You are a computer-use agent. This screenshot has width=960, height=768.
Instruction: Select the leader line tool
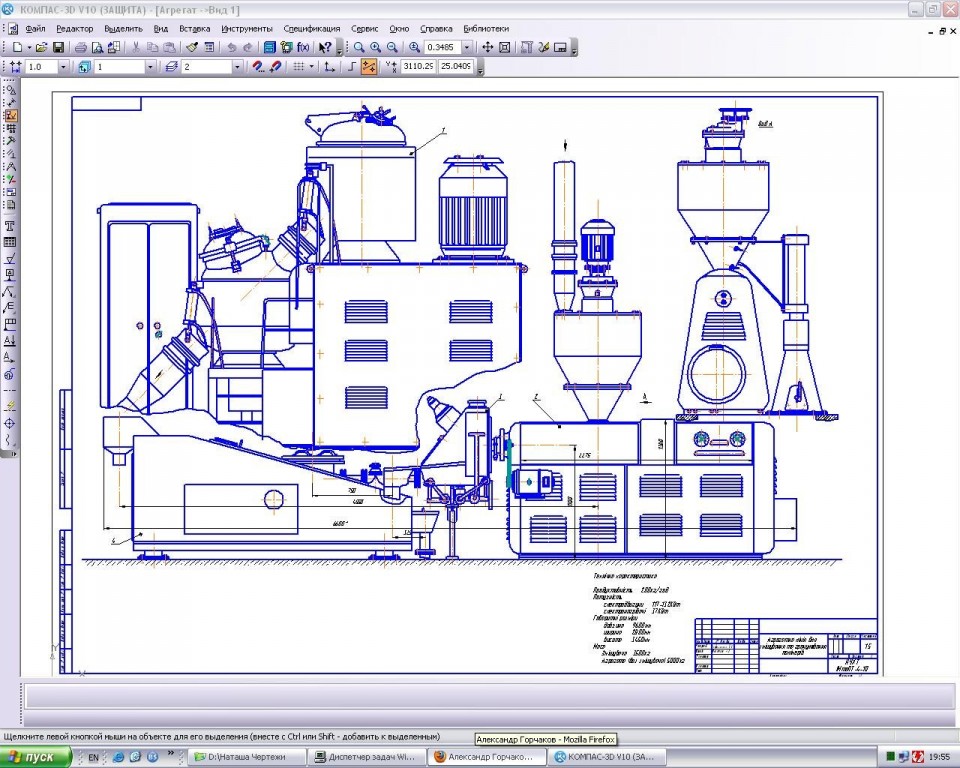click(10, 292)
